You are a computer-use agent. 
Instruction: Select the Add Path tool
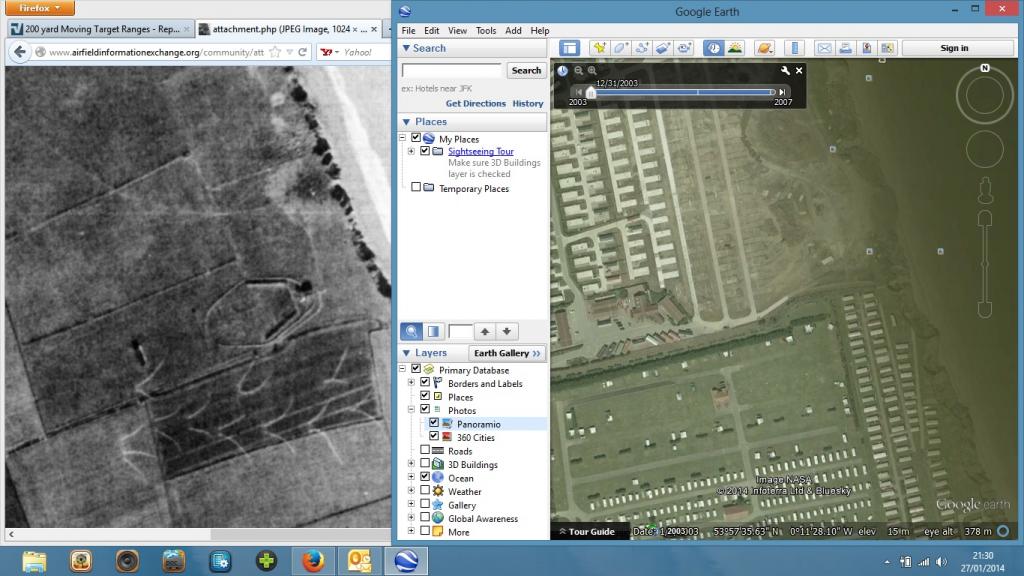(x=641, y=48)
